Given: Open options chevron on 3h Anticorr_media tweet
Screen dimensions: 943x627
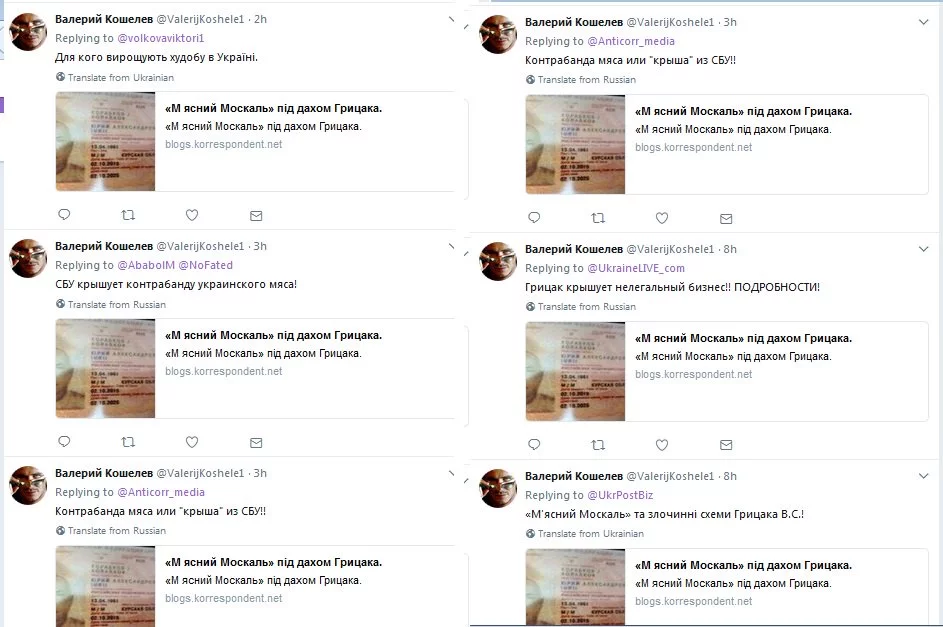Looking at the screenshot, I should [x=923, y=22].
